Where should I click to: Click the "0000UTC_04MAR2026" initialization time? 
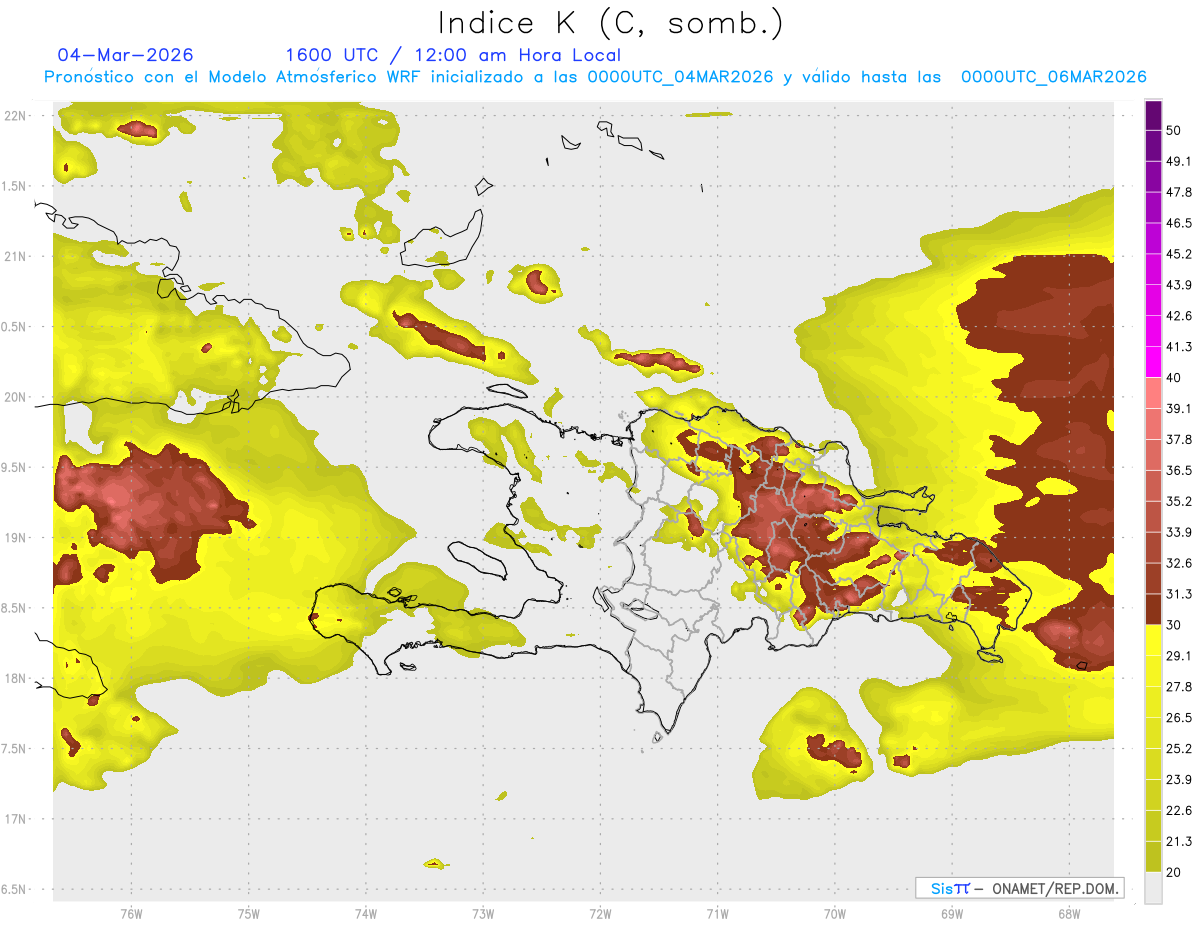[x=680, y=77]
